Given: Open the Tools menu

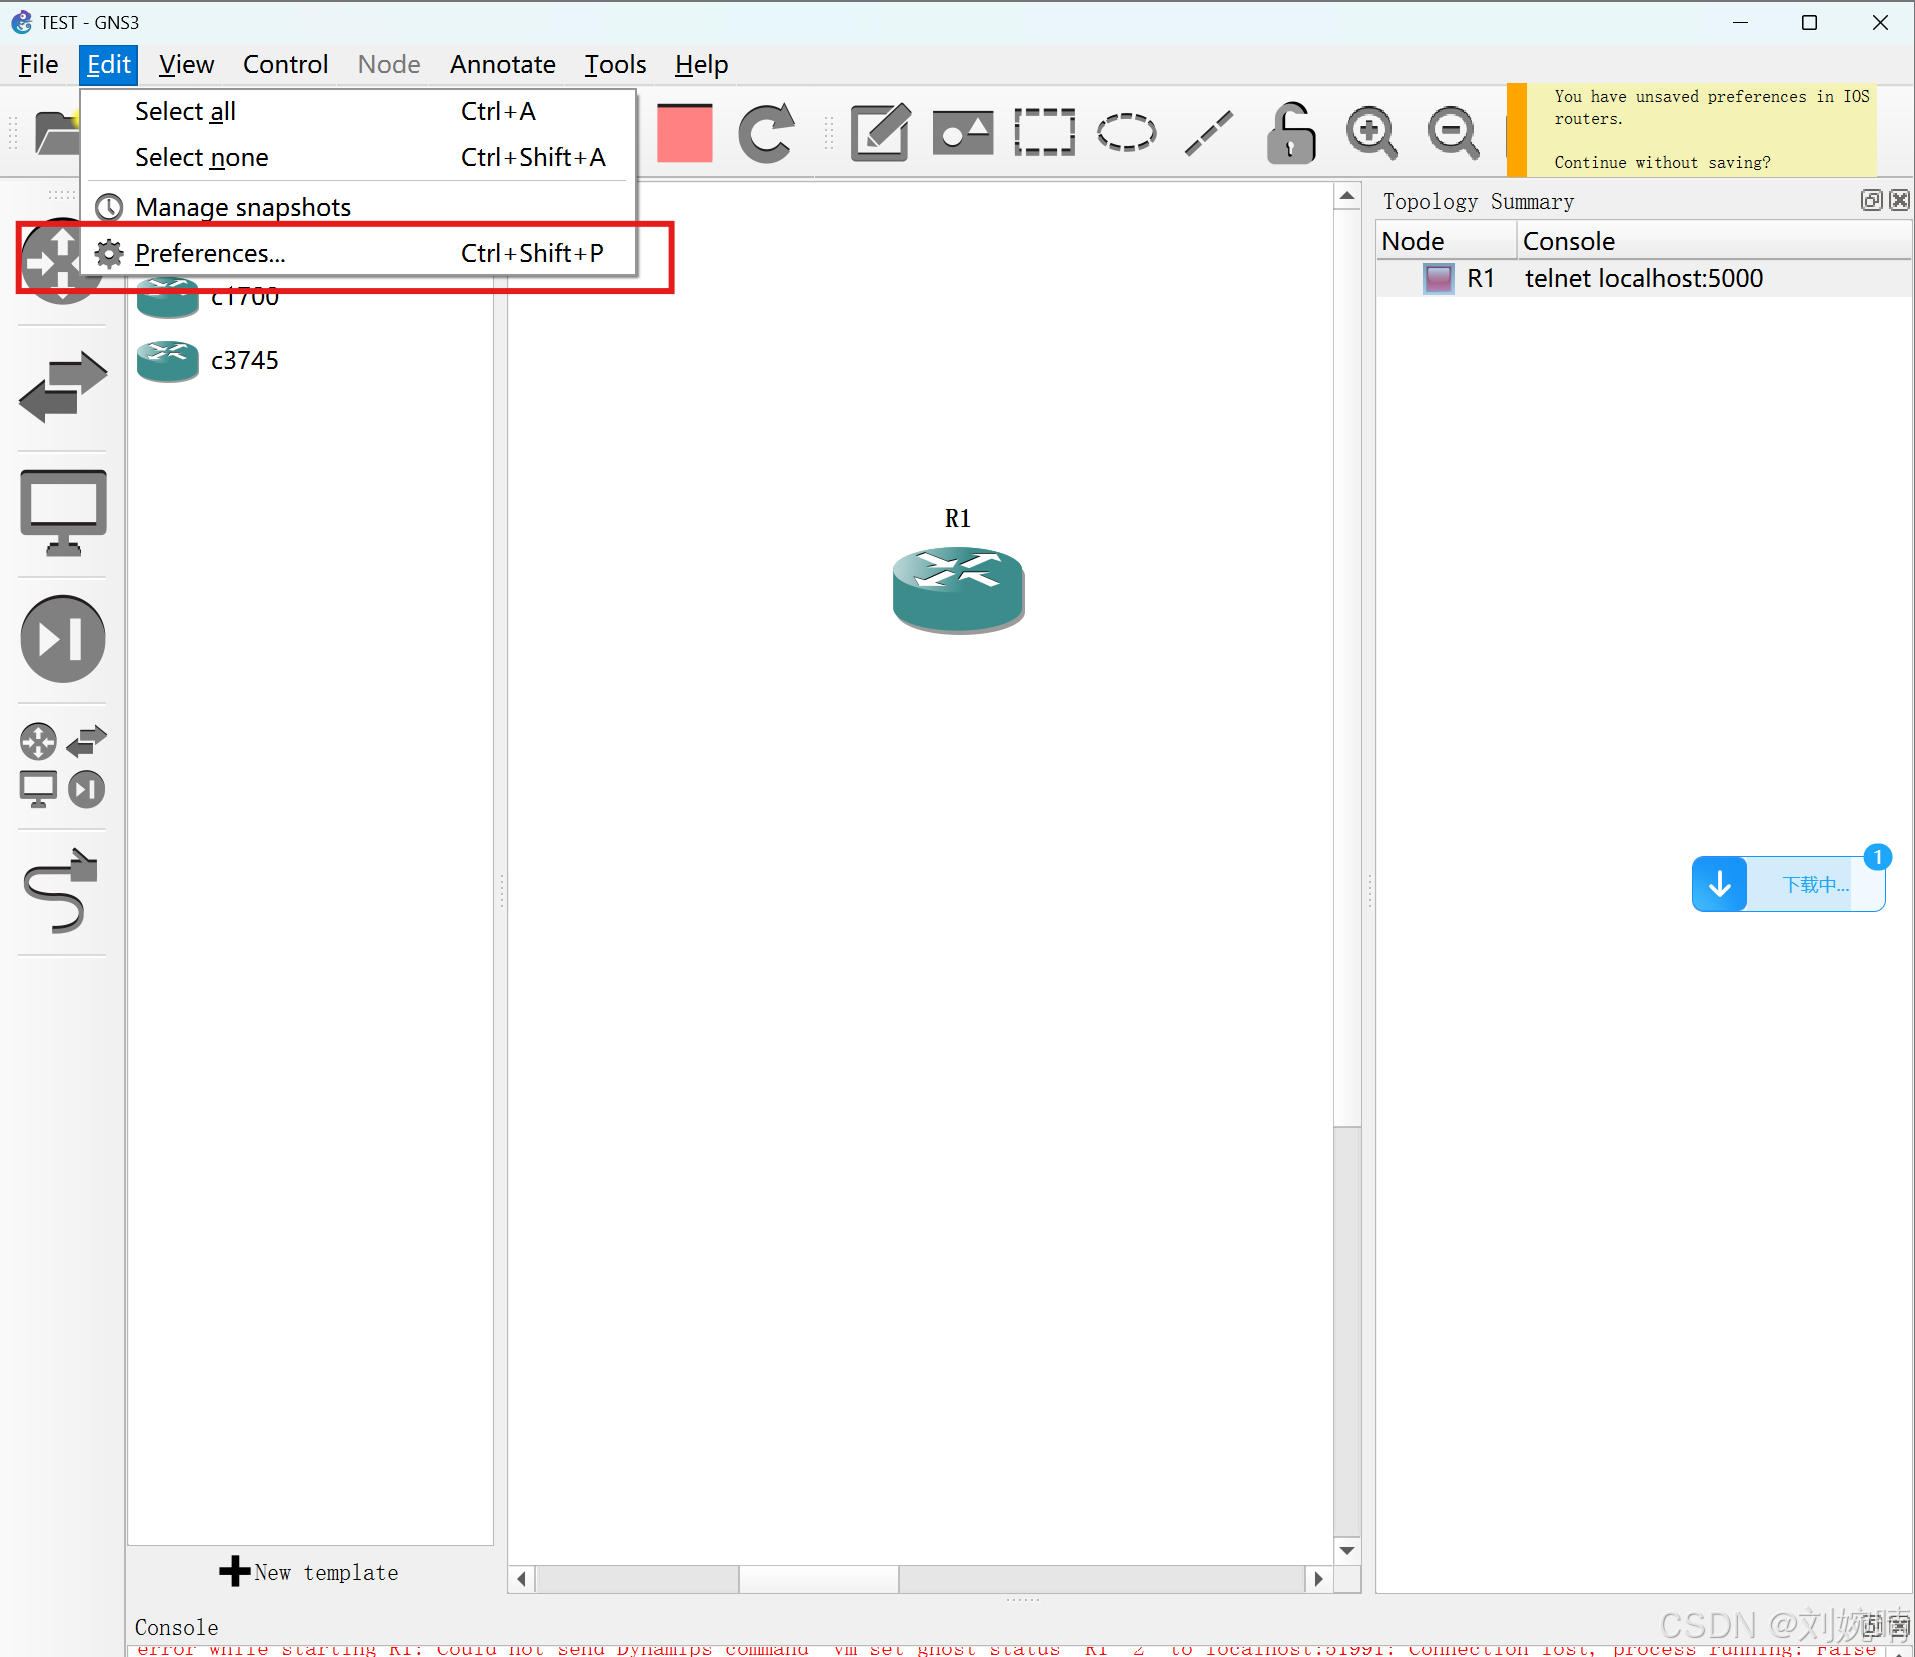Looking at the screenshot, I should click(x=615, y=65).
